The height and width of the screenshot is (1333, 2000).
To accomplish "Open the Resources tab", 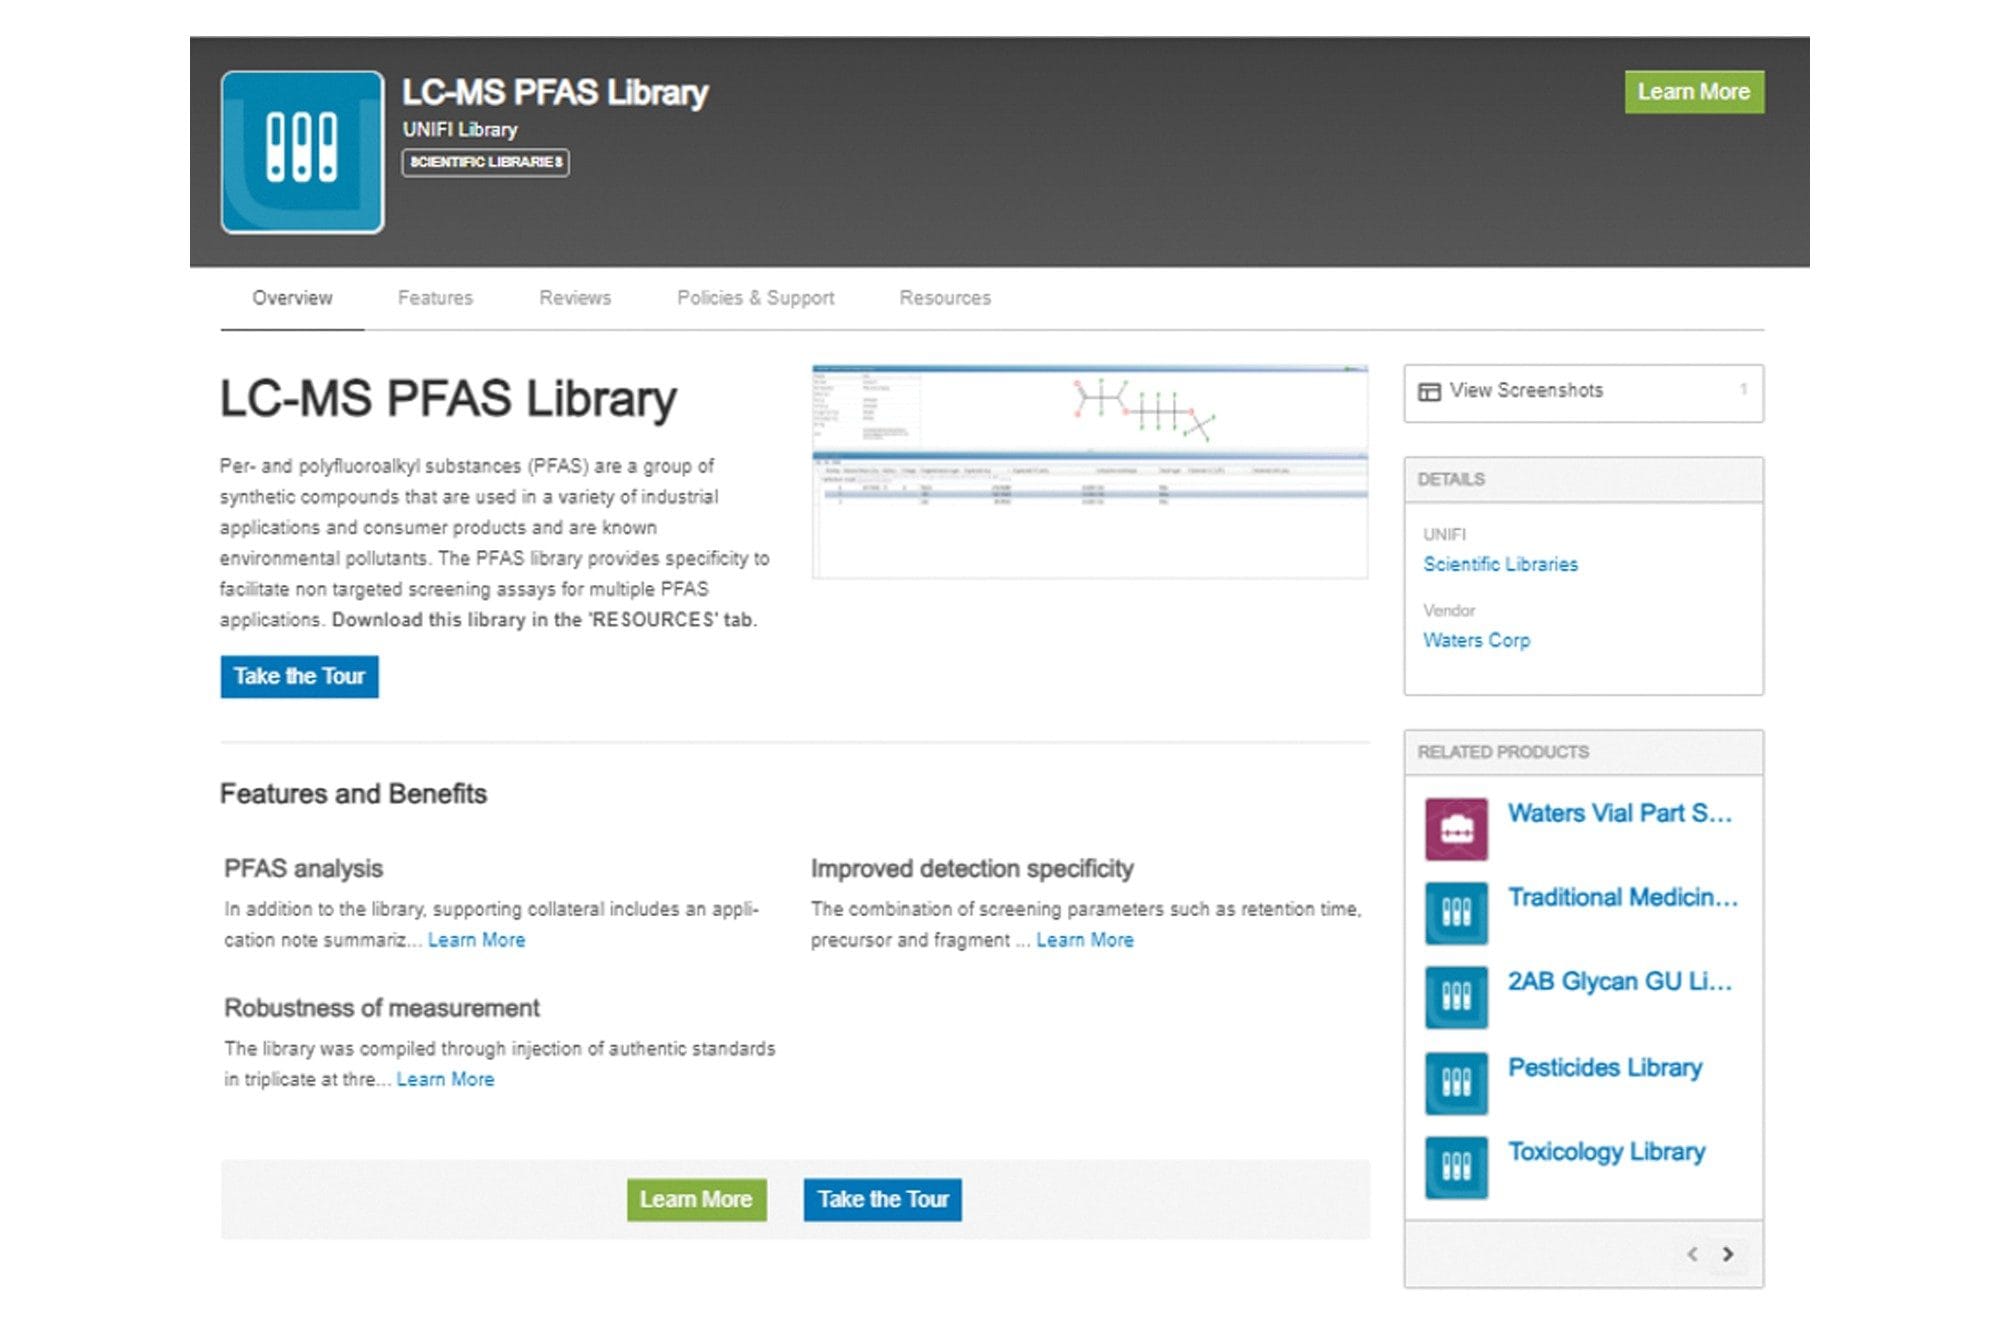I will tap(945, 298).
